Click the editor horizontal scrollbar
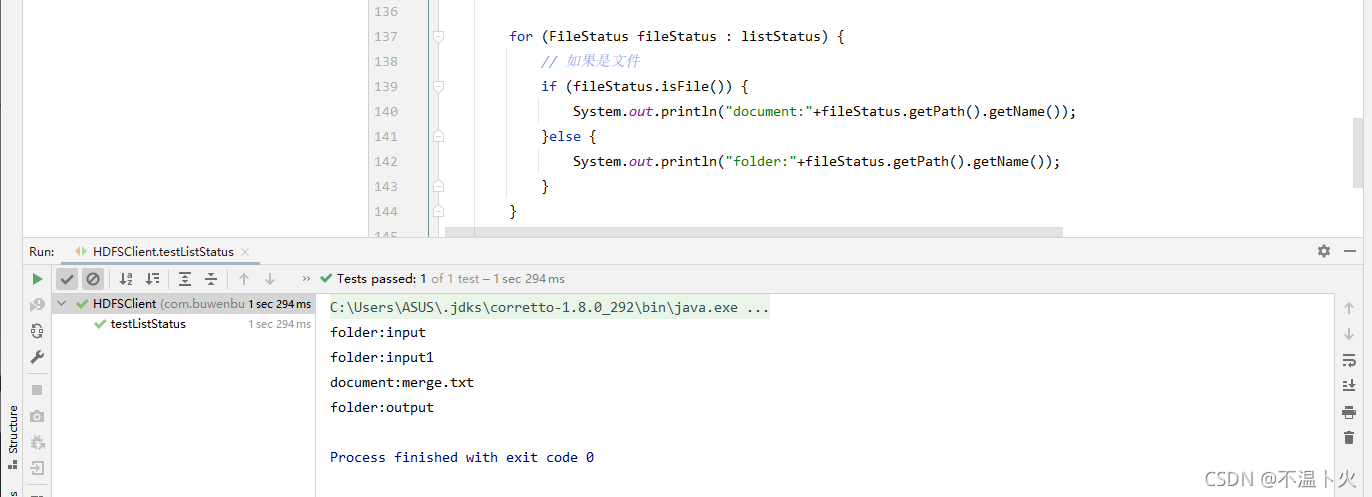Image resolution: width=1372 pixels, height=497 pixels. (754, 232)
